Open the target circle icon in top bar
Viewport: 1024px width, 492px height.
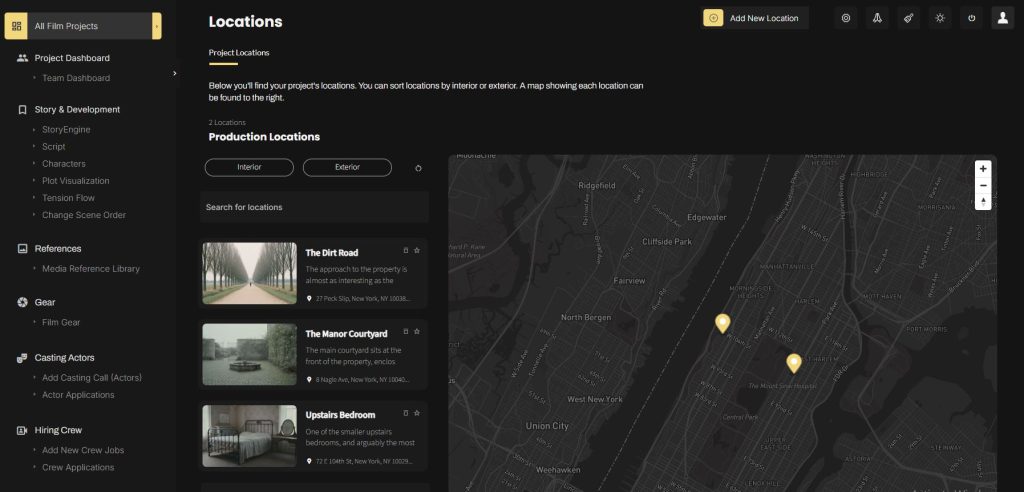coord(846,18)
